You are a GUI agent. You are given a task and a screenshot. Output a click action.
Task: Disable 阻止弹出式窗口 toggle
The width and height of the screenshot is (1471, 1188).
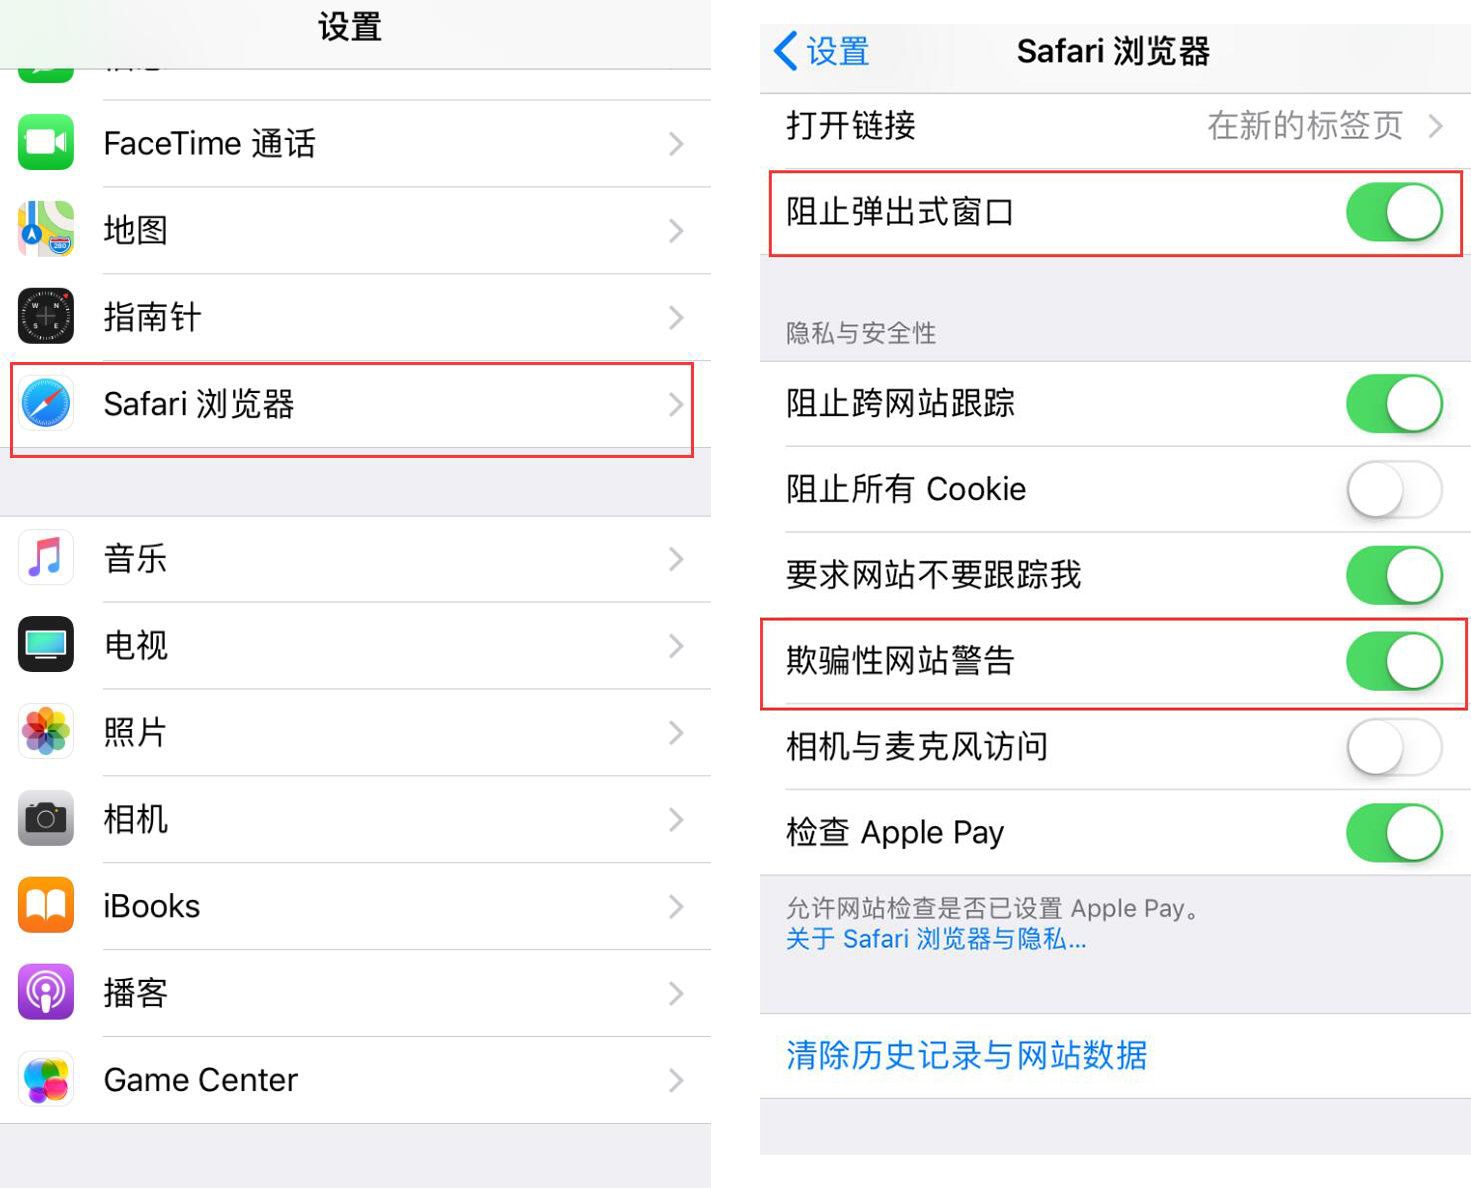point(1395,212)
